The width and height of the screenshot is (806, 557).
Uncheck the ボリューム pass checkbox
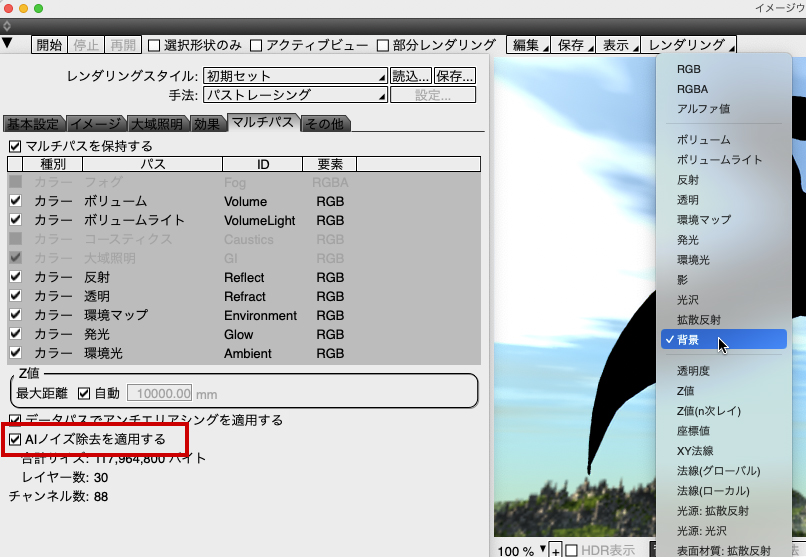pyautogui.click(x=15, y=200)
